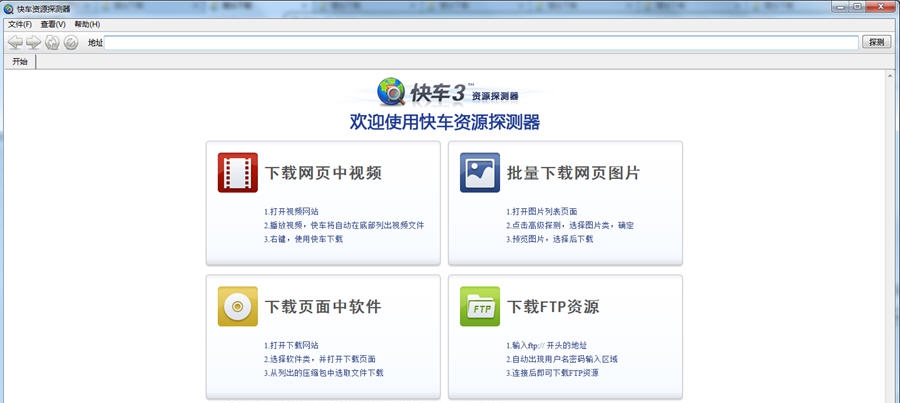The height and width of the screenshot is (403, 900).
Task: Click the forward navigation arrow
Action: (x=33, y=42)
